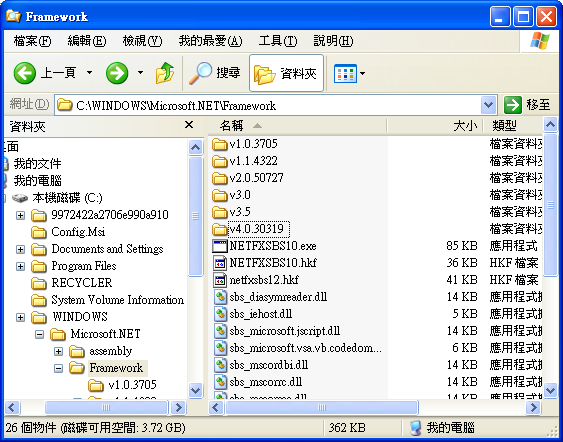
Task: Select the NETFXSBS10.exe application icon
Action: 219,246
